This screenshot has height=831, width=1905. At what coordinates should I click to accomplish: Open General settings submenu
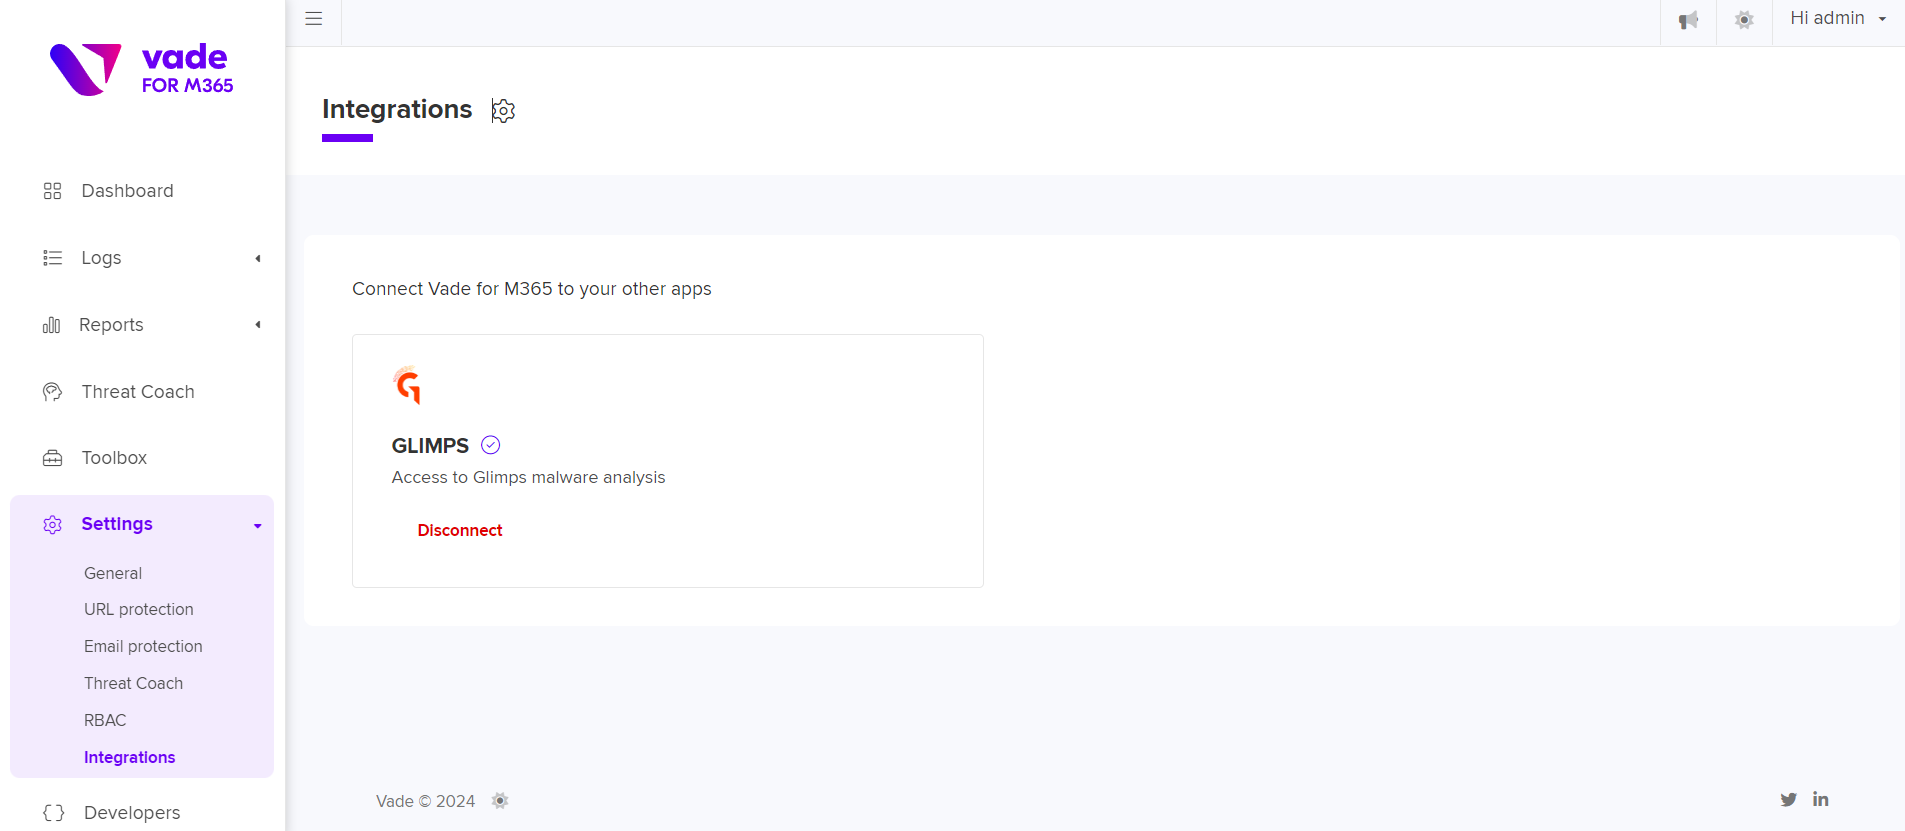click(113, 573)
